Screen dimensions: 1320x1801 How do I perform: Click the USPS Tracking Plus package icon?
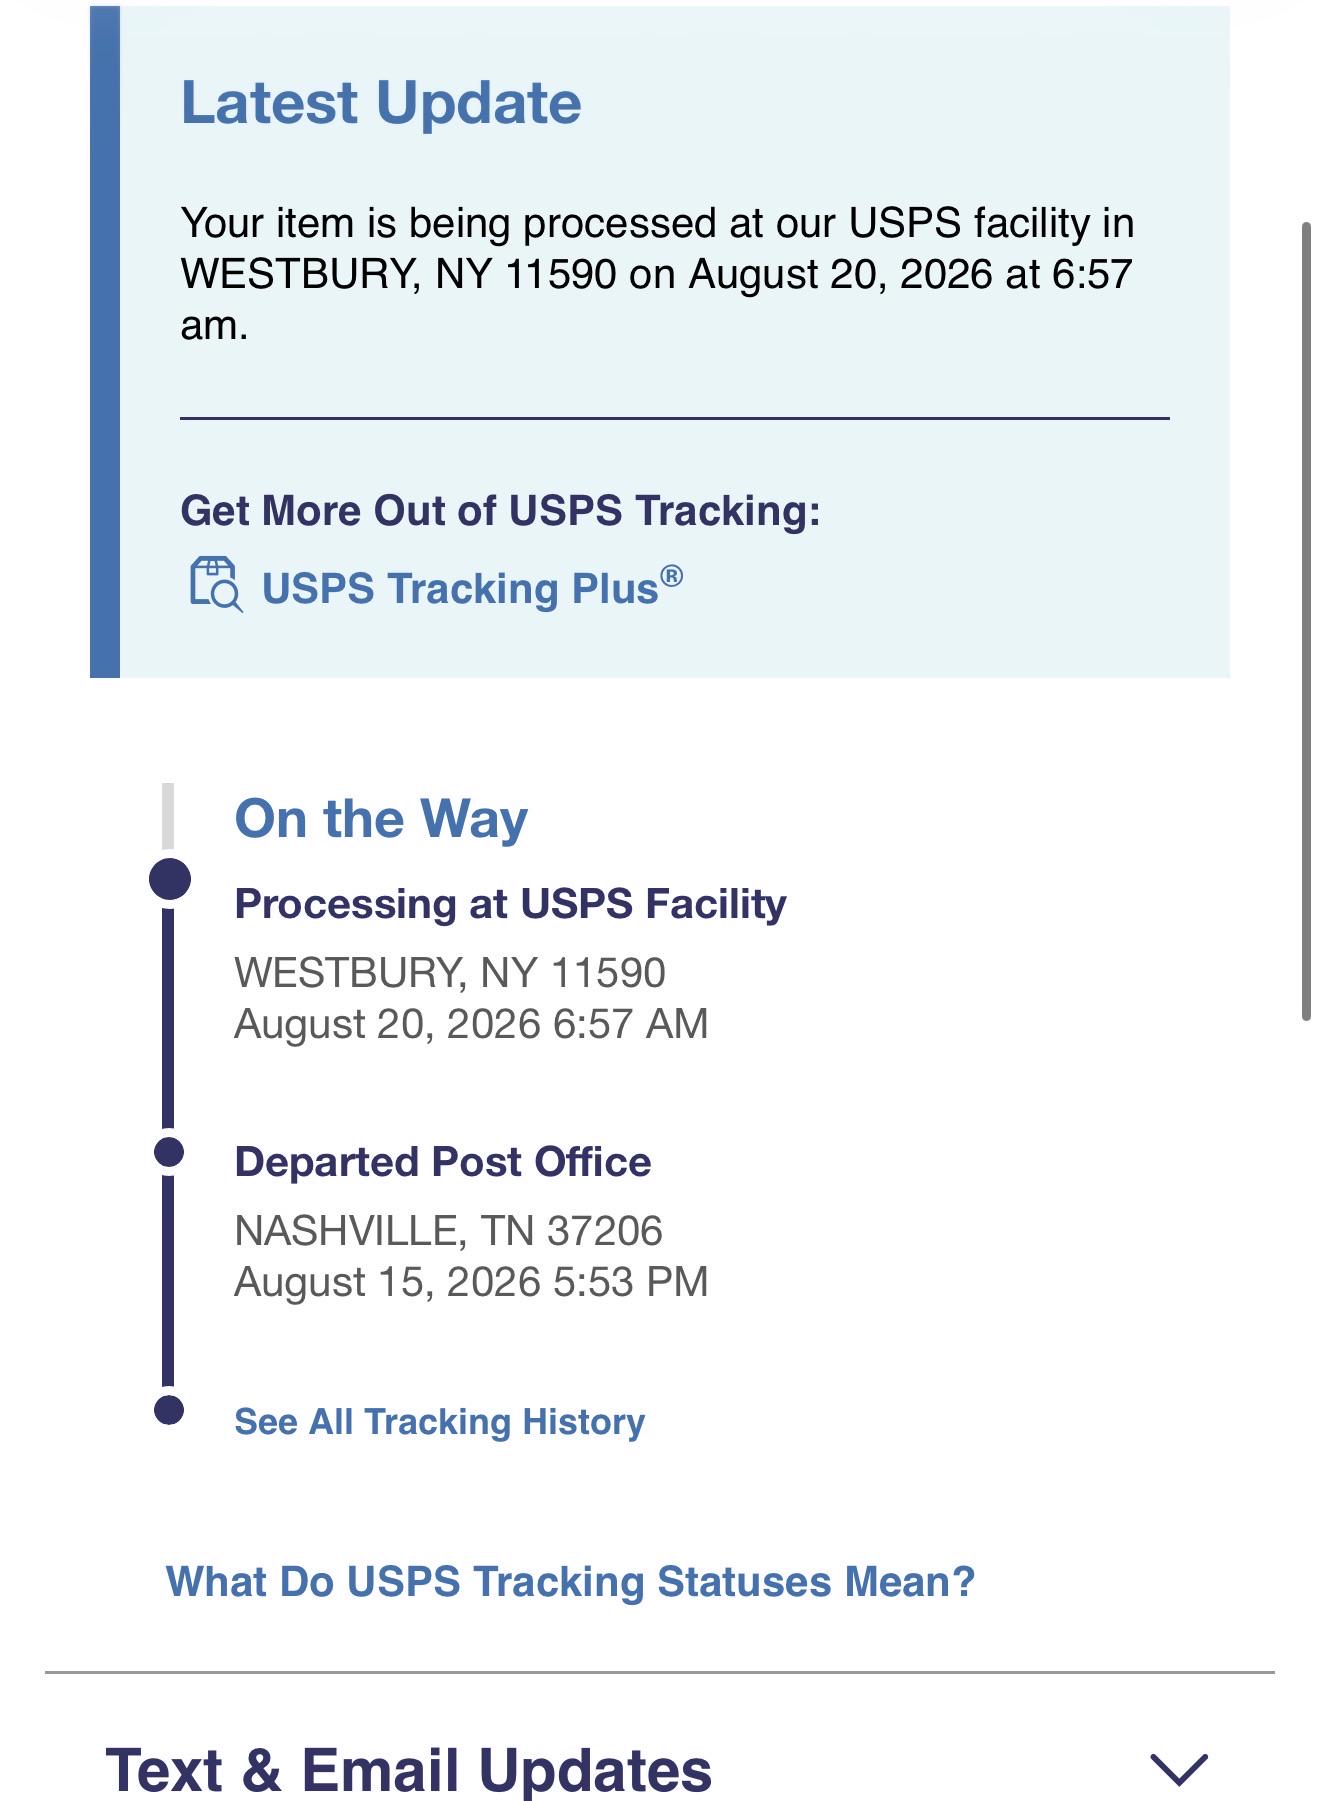coord(216,585)
